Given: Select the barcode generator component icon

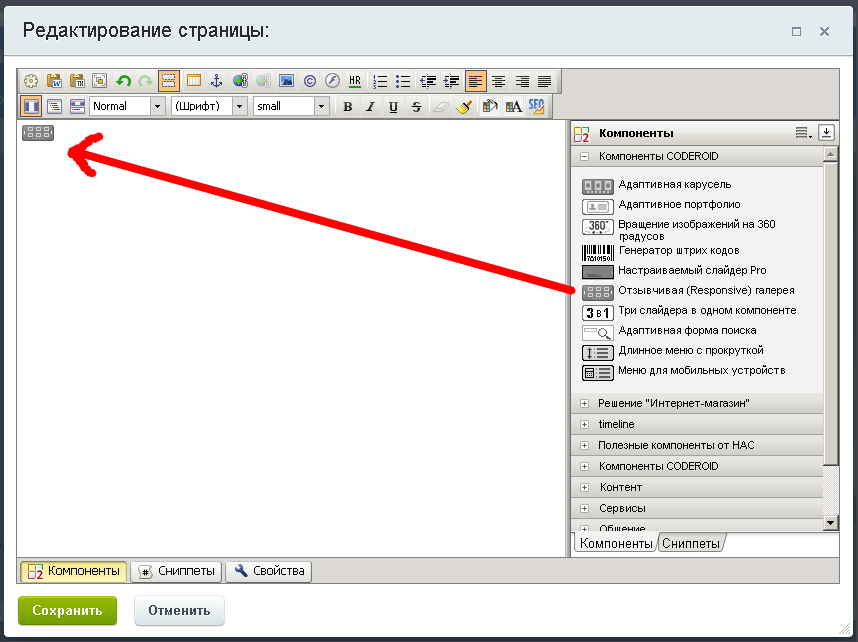Looking at the screenshot, I should click(x=597, y=252).
